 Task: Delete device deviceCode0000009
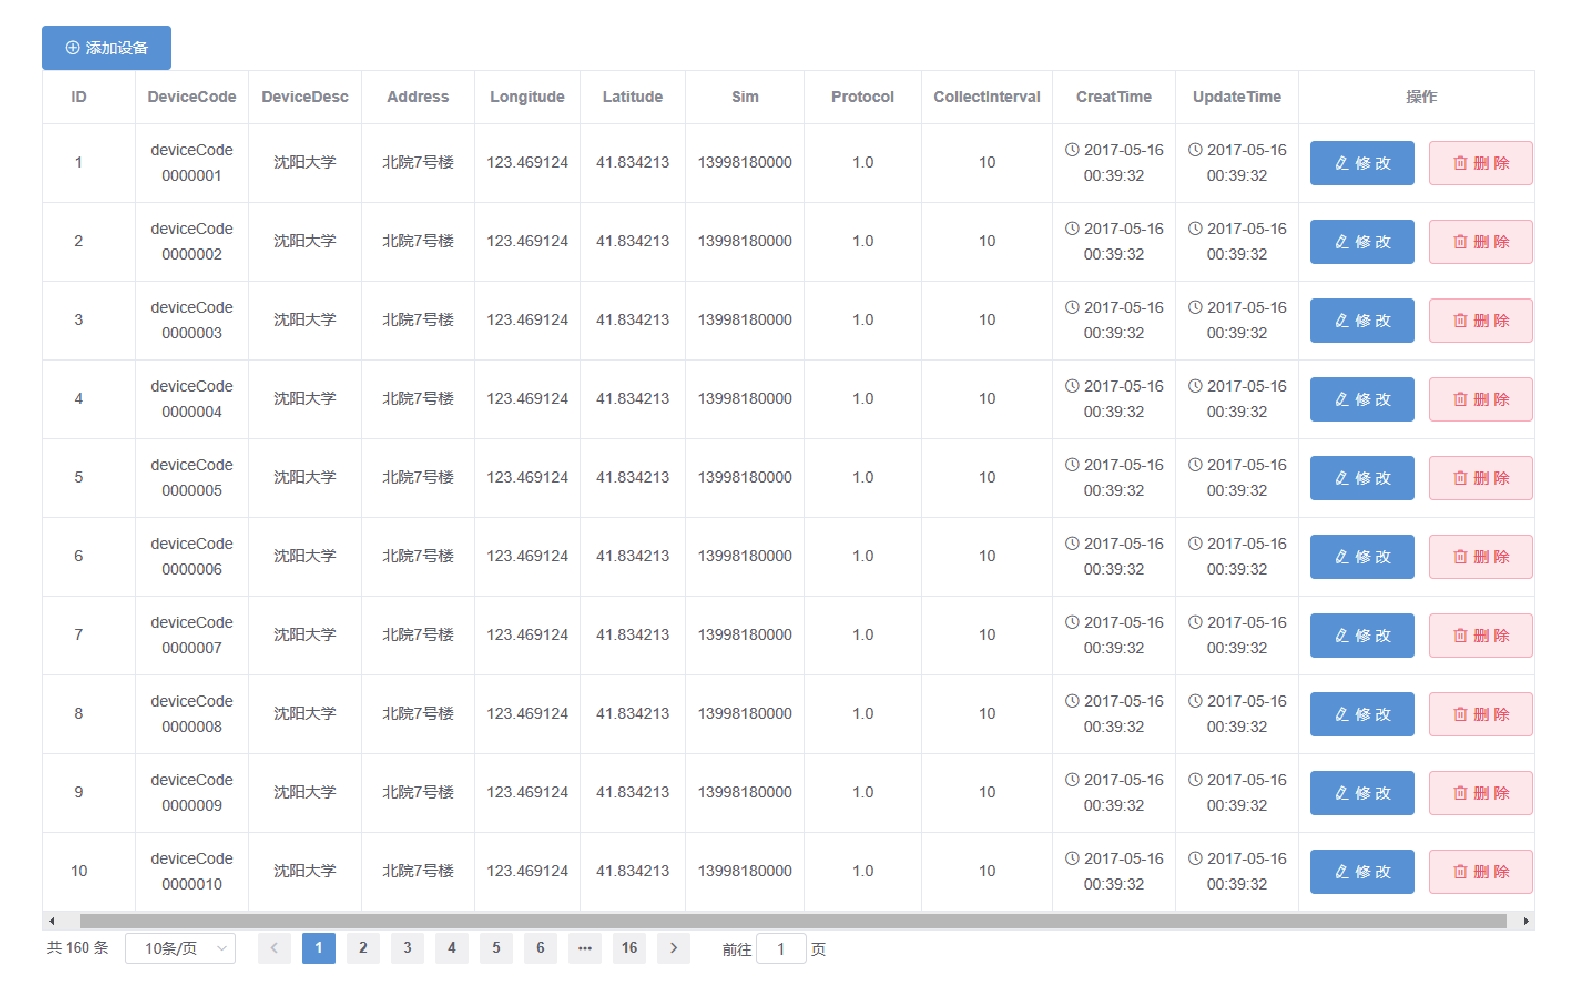point(1481,793)
